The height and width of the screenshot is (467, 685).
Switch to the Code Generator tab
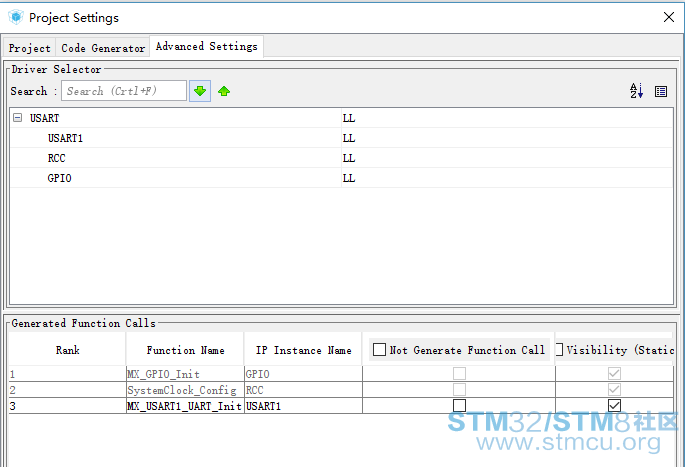[x=102, y=47]
